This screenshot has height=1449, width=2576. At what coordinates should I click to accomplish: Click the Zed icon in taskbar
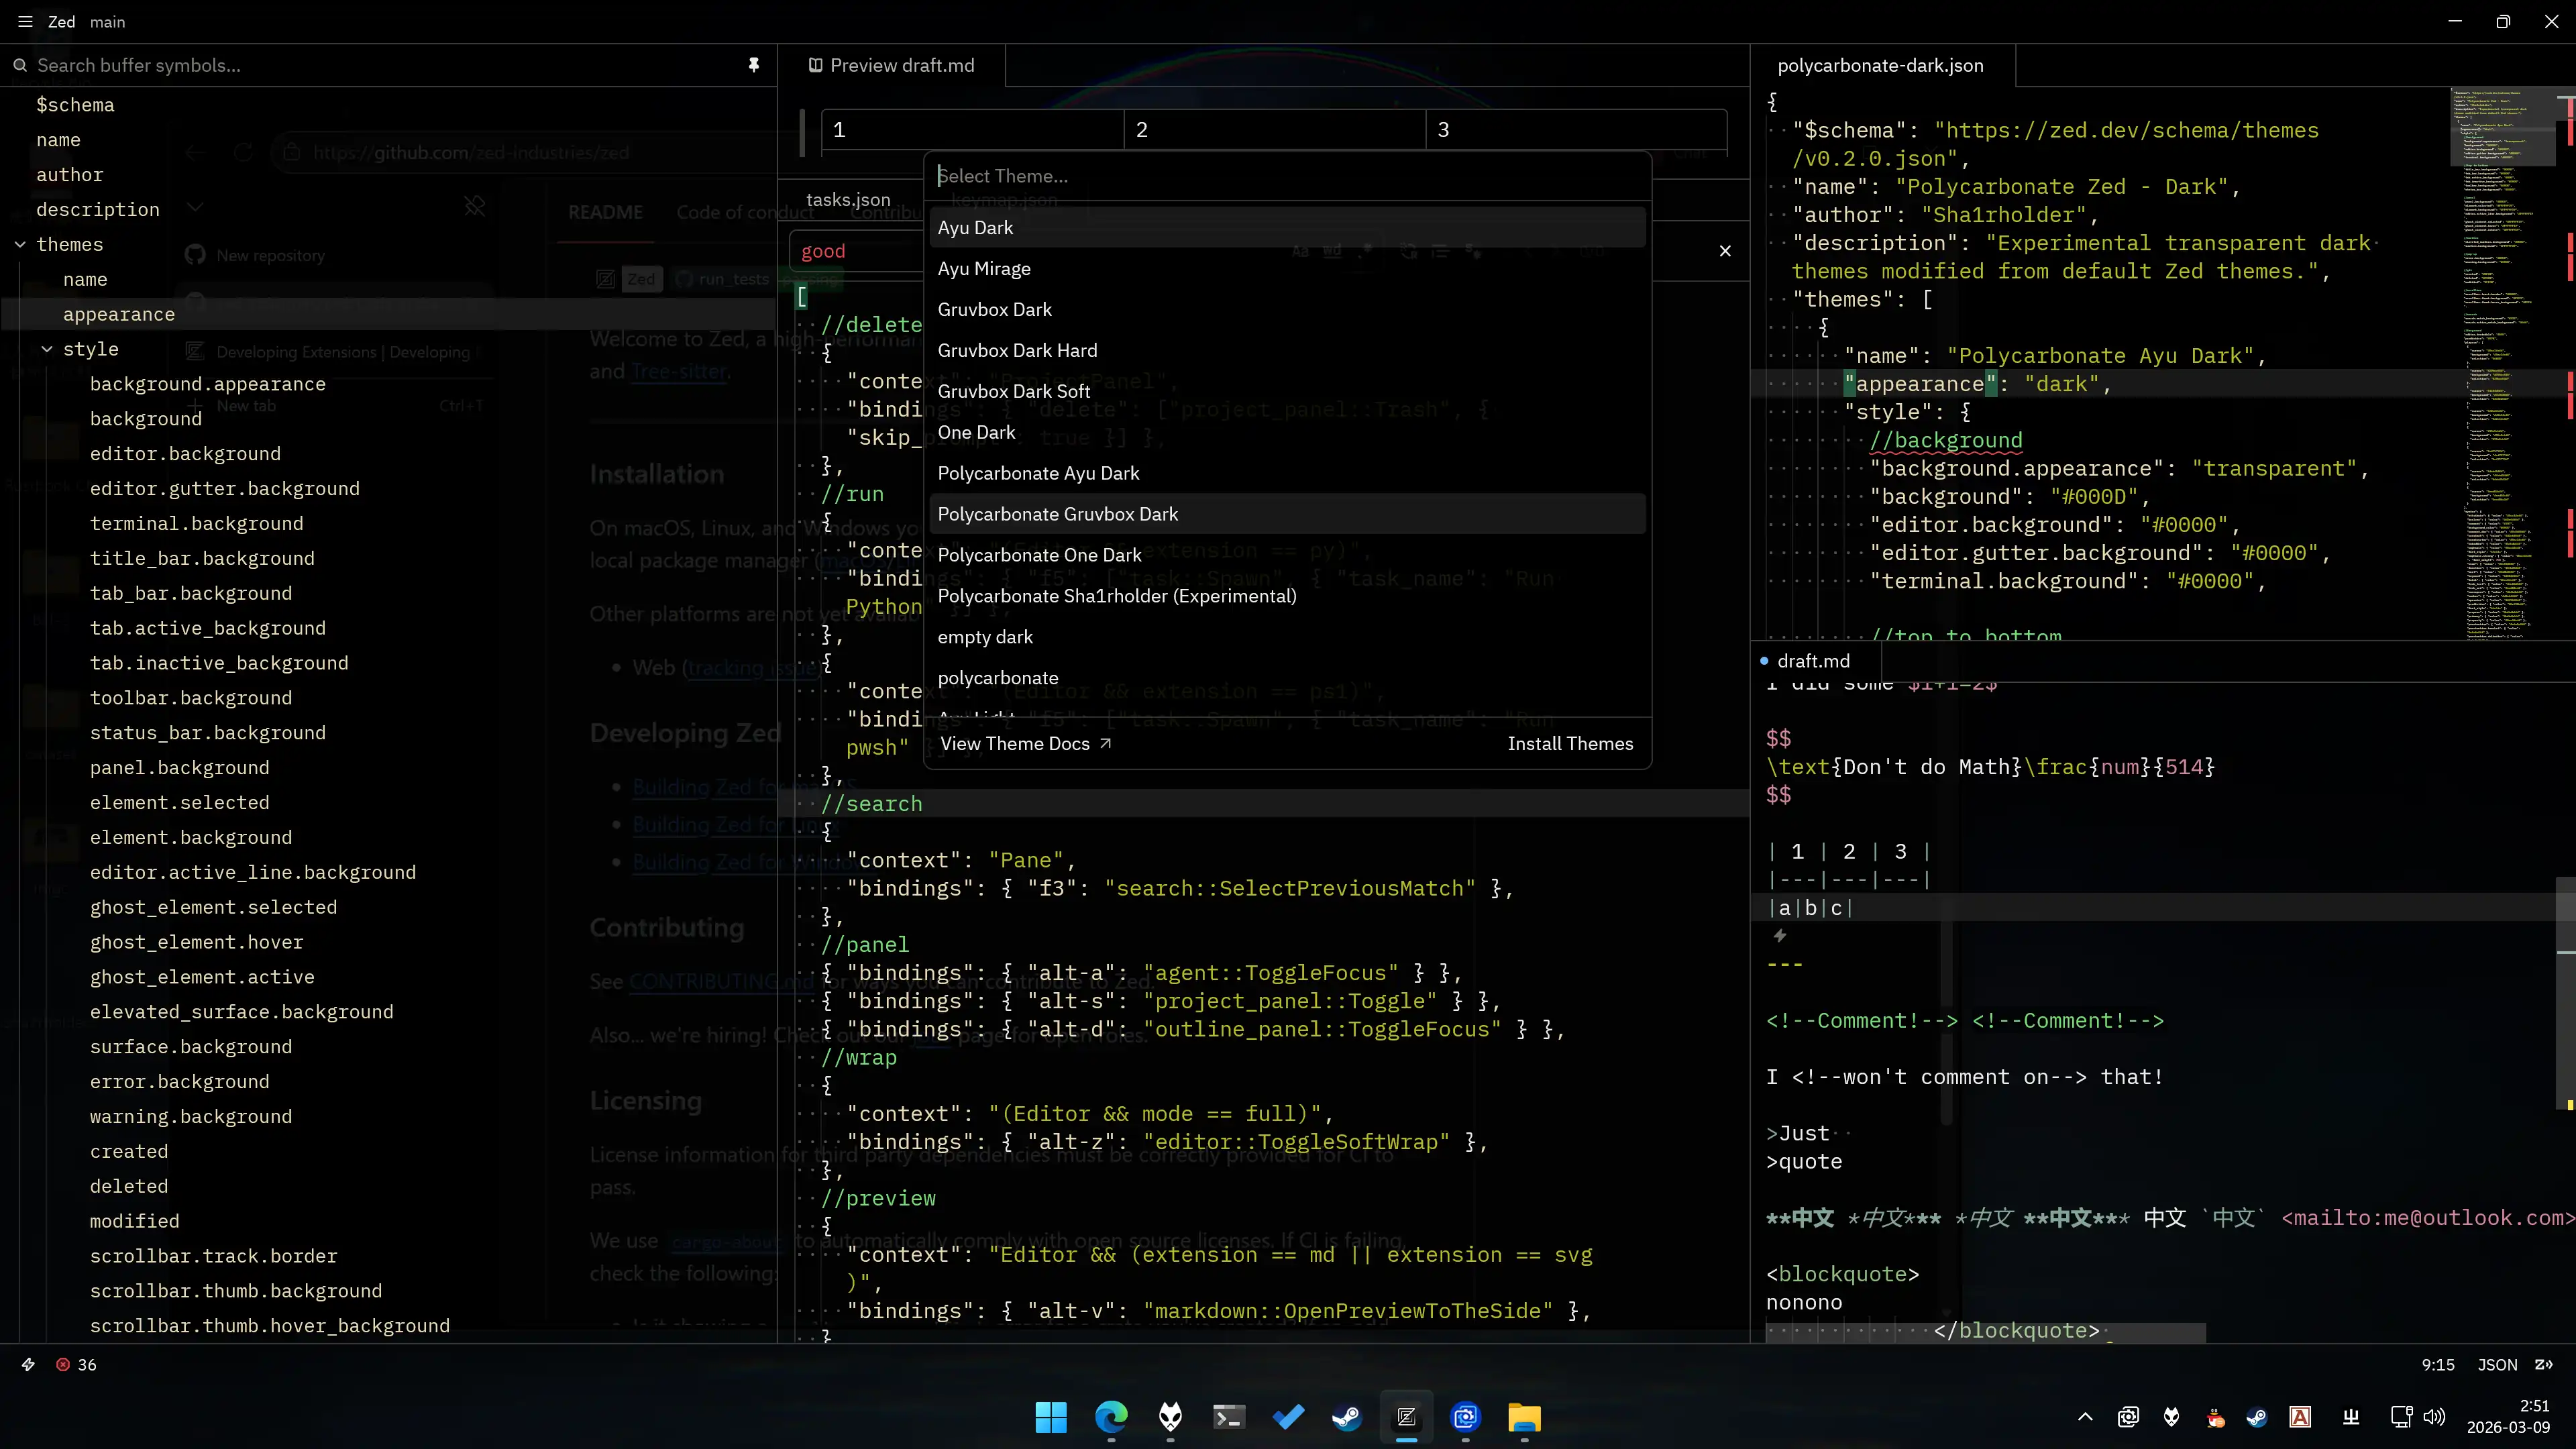(x=1406, y=1417)
